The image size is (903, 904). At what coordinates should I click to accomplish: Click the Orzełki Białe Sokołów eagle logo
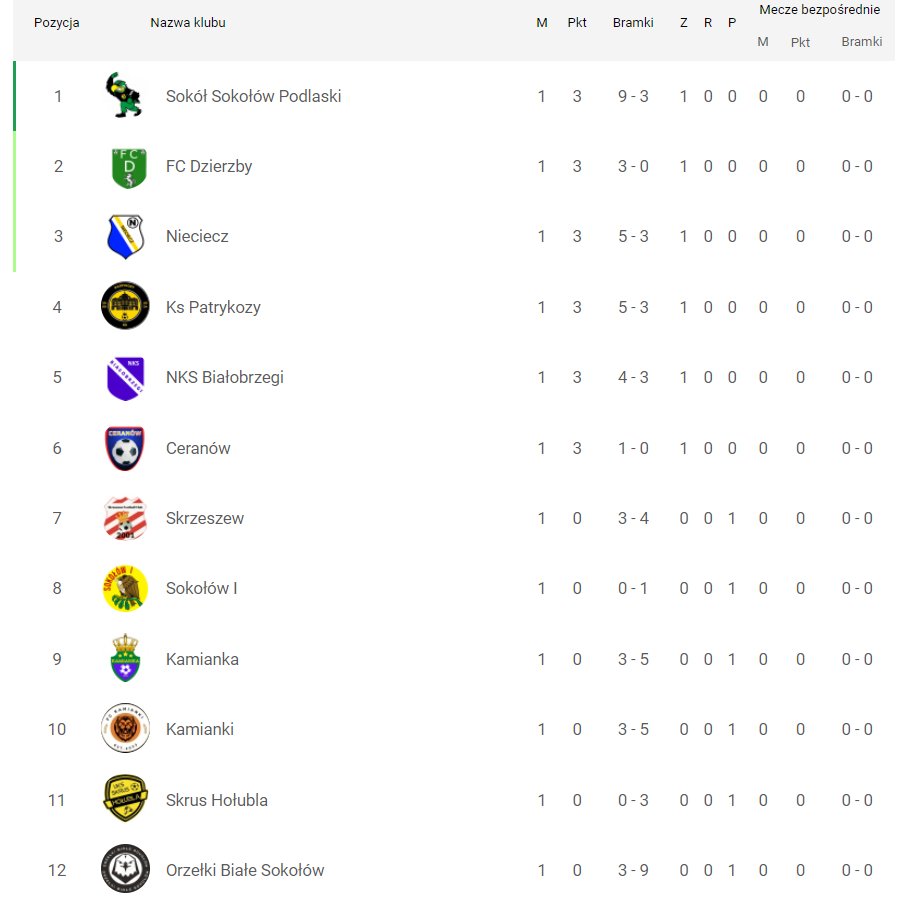125,869
